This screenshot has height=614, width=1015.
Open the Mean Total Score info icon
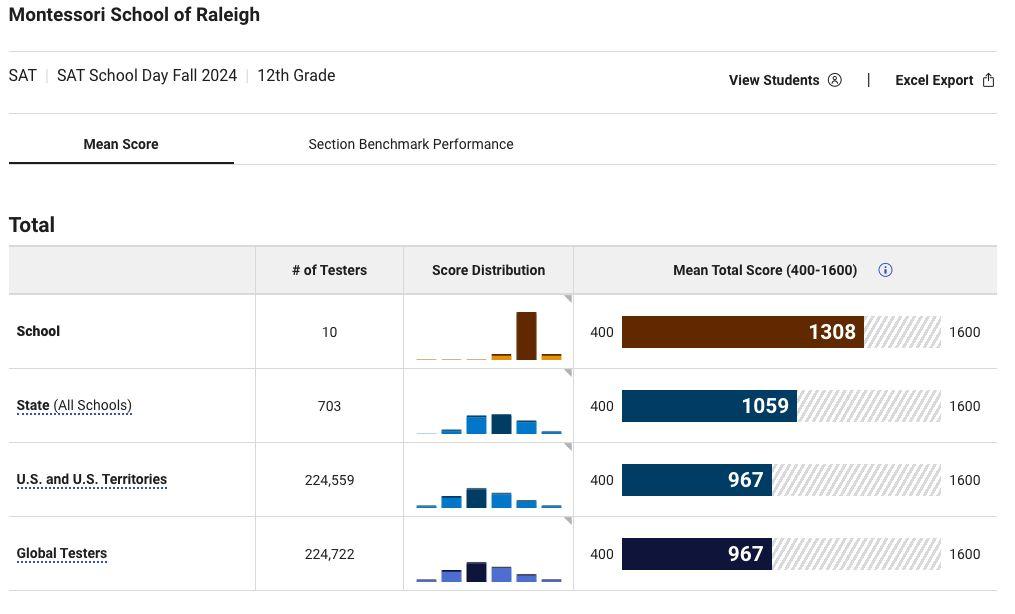pyautogui.click(x=885, y=270)
